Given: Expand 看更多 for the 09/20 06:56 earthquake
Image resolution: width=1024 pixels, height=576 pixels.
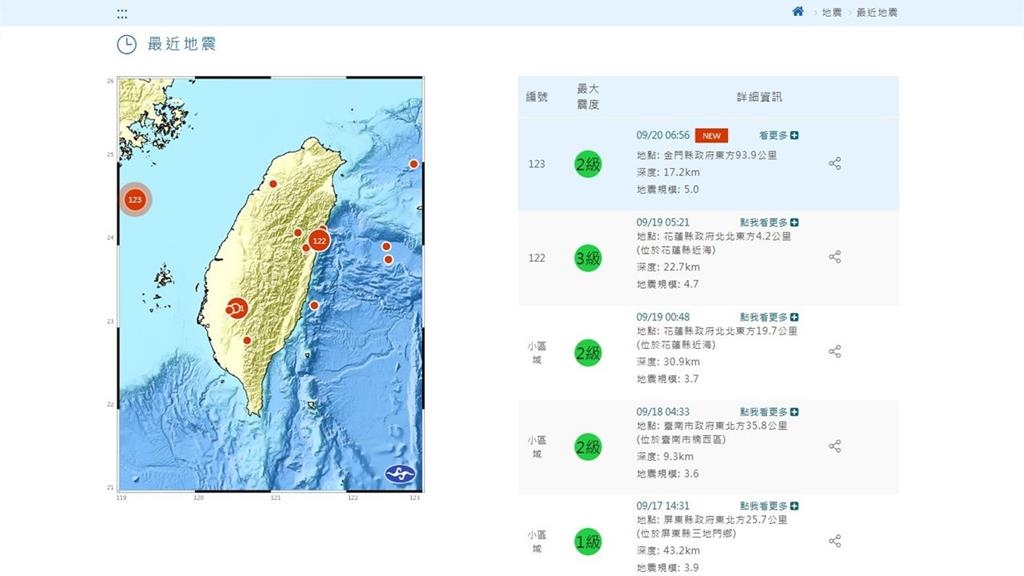Looking at the screenshot, I should click(x=778, y=135).
